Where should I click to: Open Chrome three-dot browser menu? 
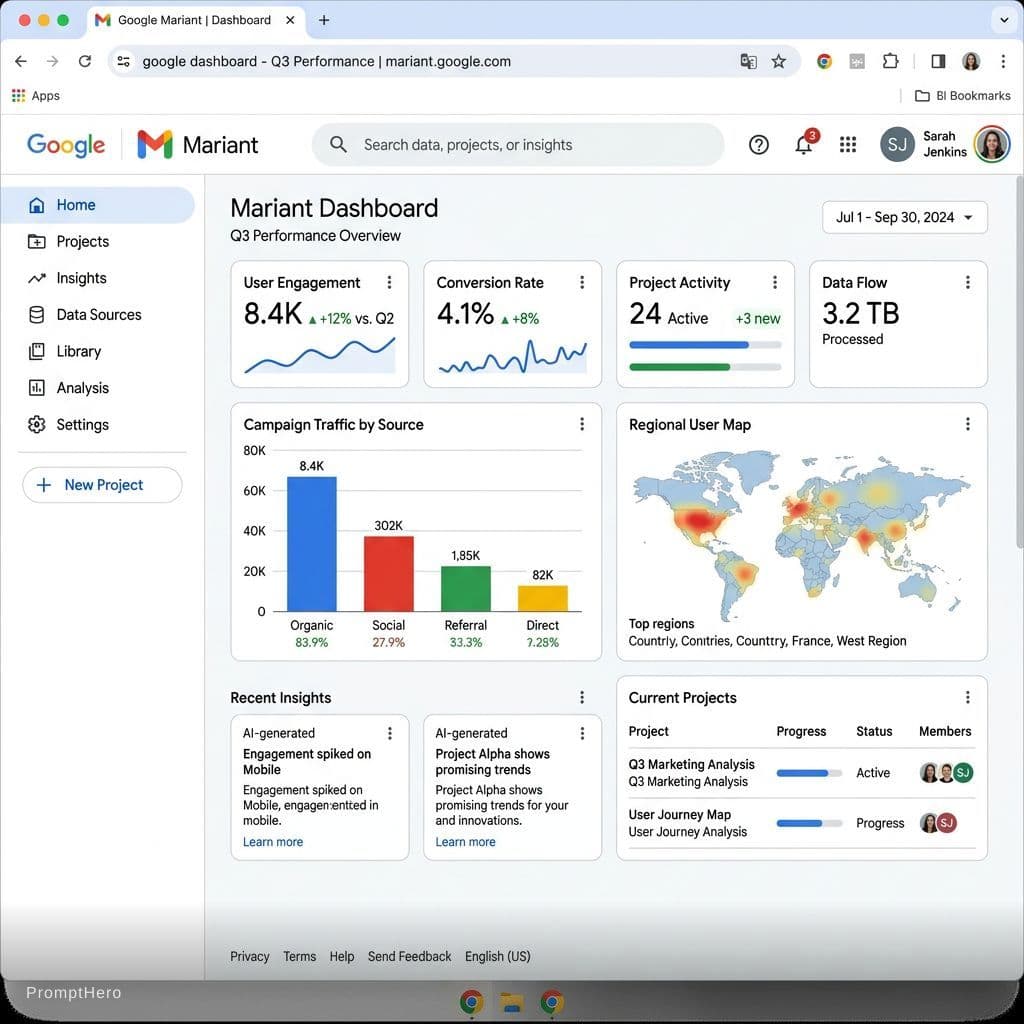tap(1003, 61)
